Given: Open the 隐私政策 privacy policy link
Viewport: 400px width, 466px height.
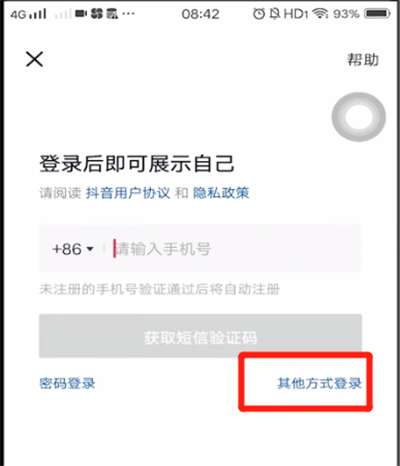Looking at the screenshot, I should 221,193.
